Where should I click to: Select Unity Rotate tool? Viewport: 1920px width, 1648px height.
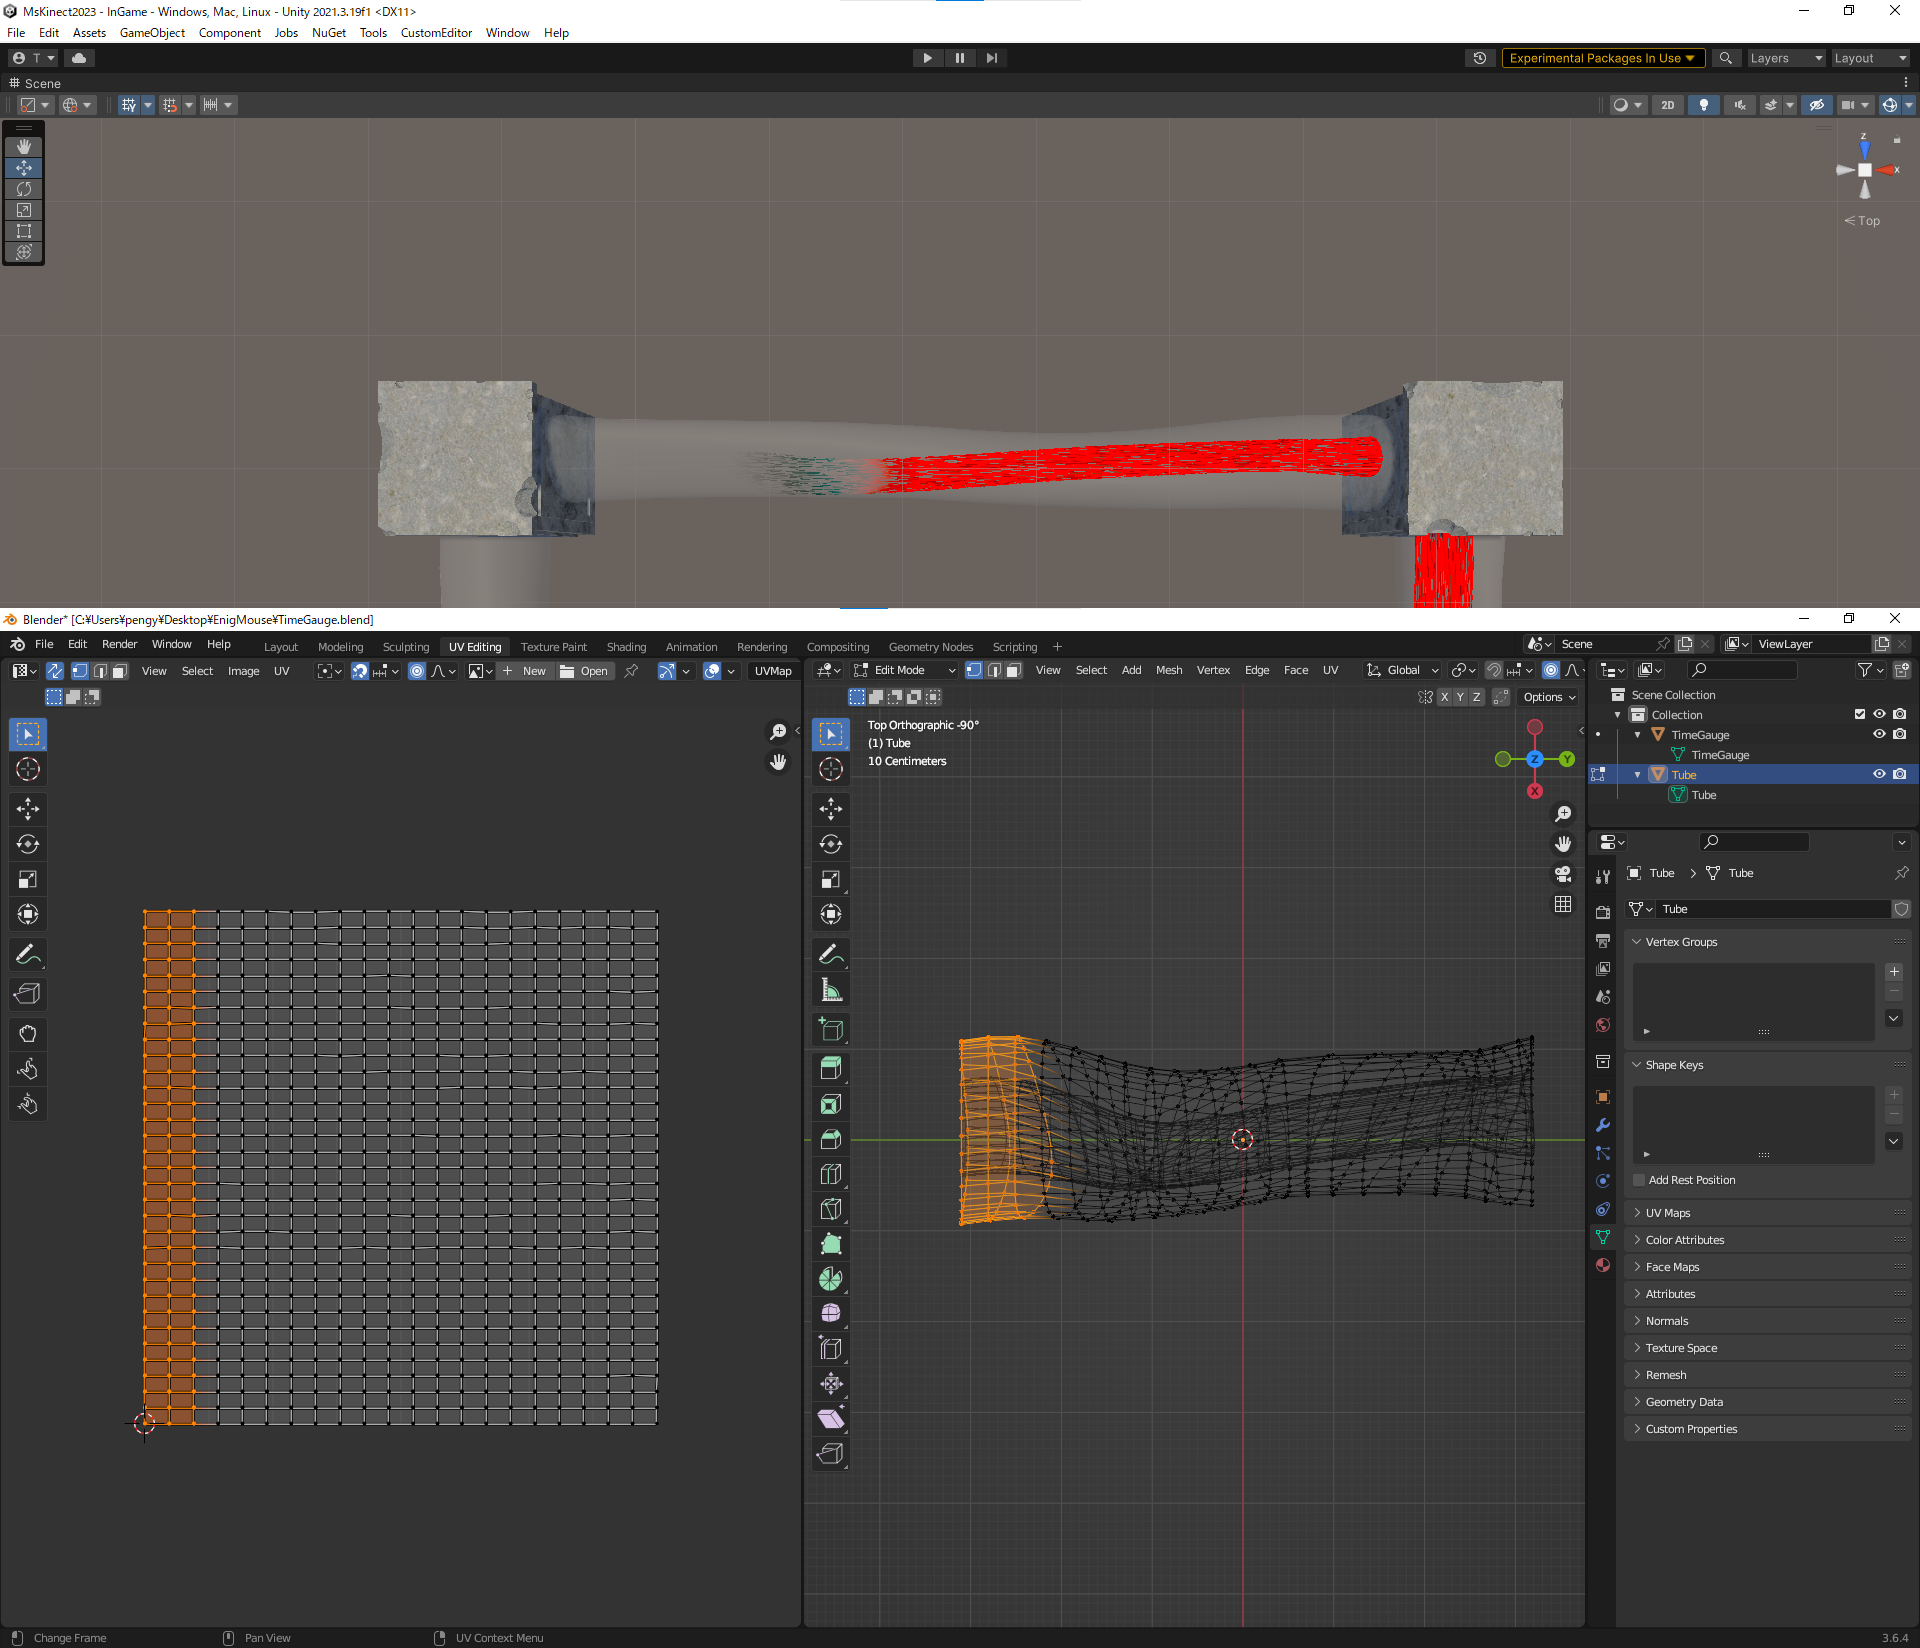point(24,189)
